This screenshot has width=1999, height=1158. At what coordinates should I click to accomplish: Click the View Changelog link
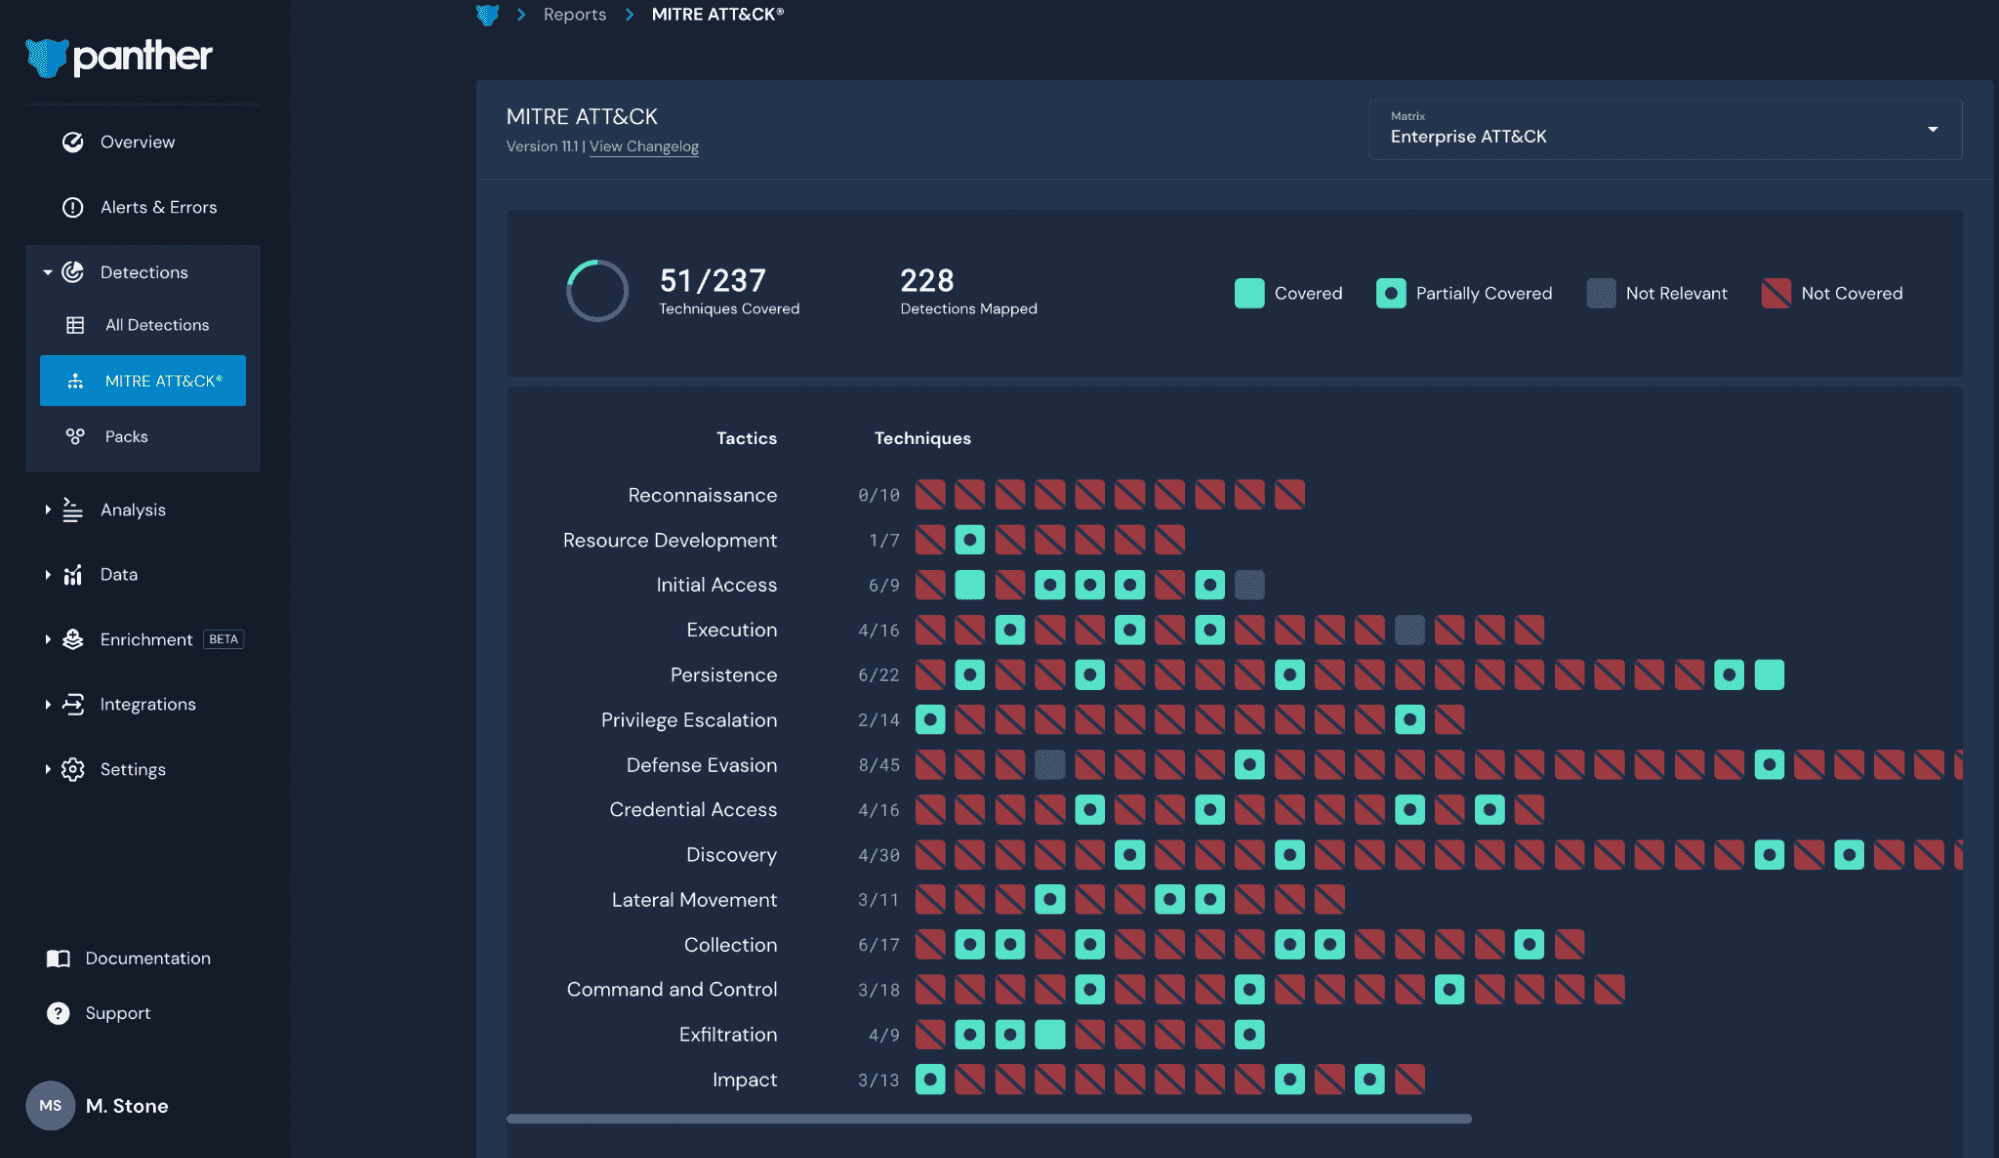[x=644, y=146]
